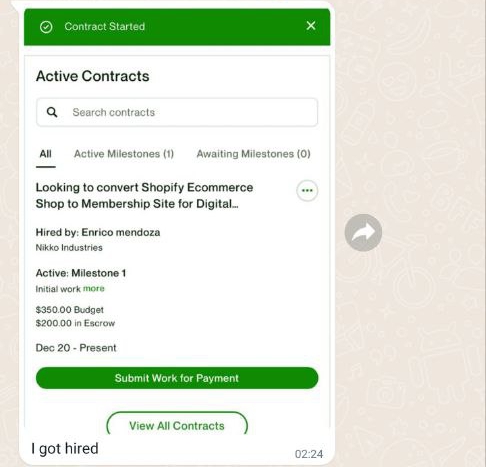486x467 pixels.
Task: Switch to Active Milestones (1) tab
Action: (124, 154)
